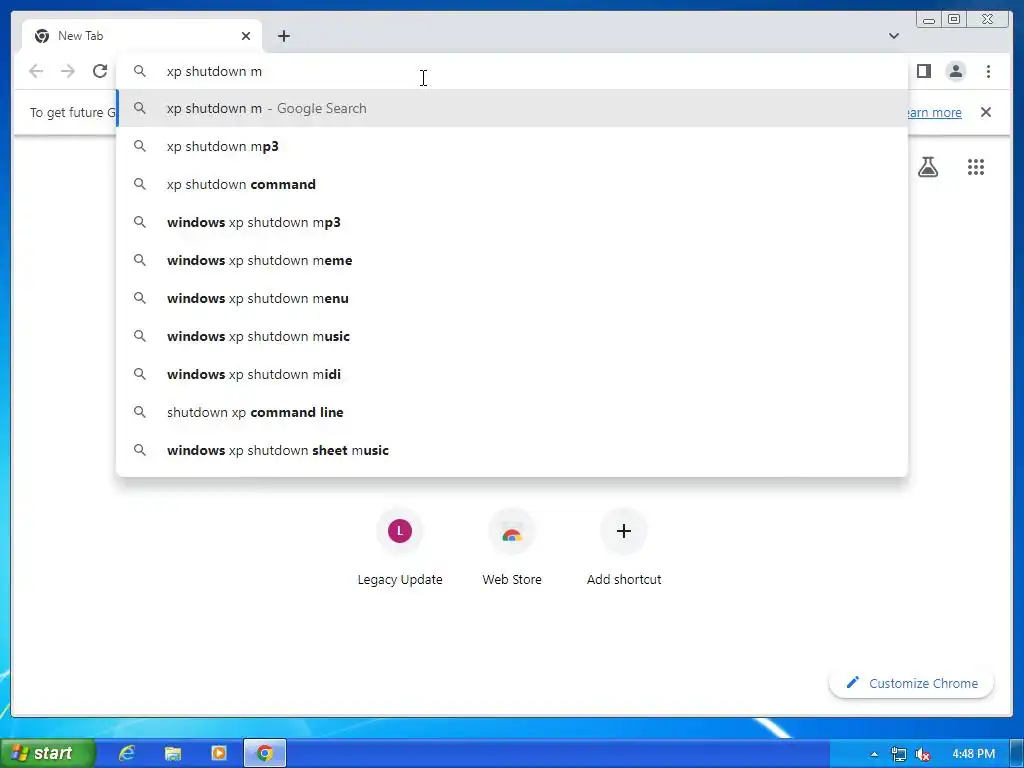Go forward using the forward arrow
Image resolution: width=1024 pixels, height=768 pixels.
[68, 71]
